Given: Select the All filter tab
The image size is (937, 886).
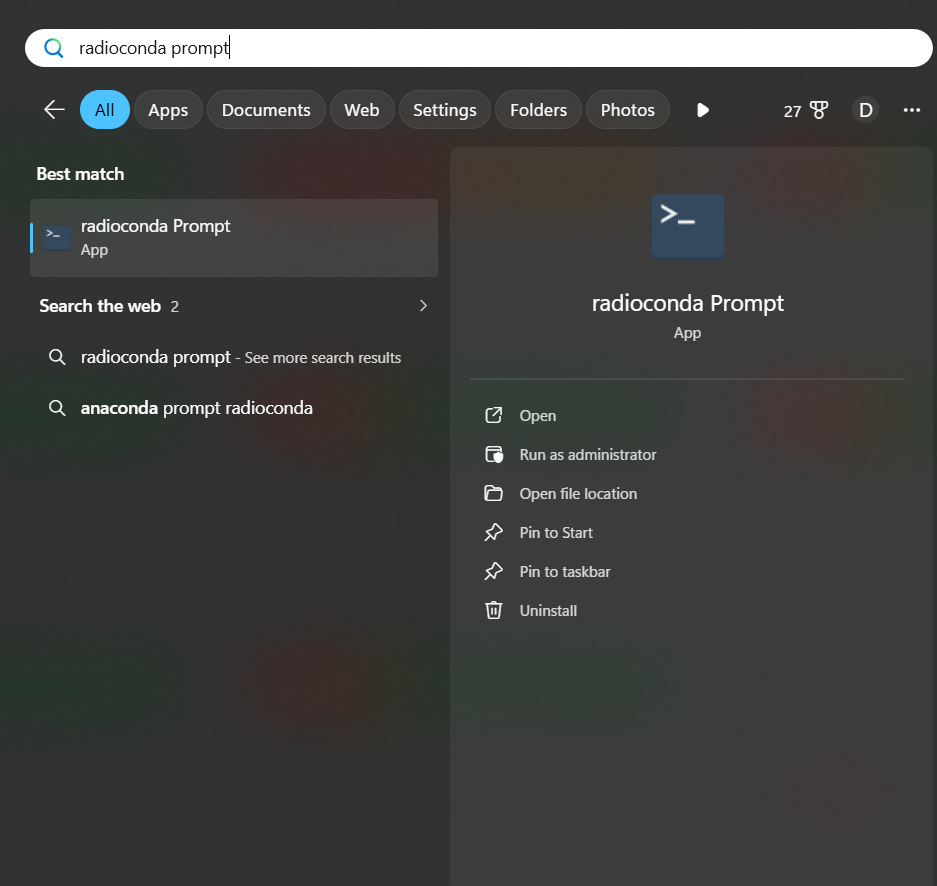Looking at the screenshot, I should (x=105, y=110).
